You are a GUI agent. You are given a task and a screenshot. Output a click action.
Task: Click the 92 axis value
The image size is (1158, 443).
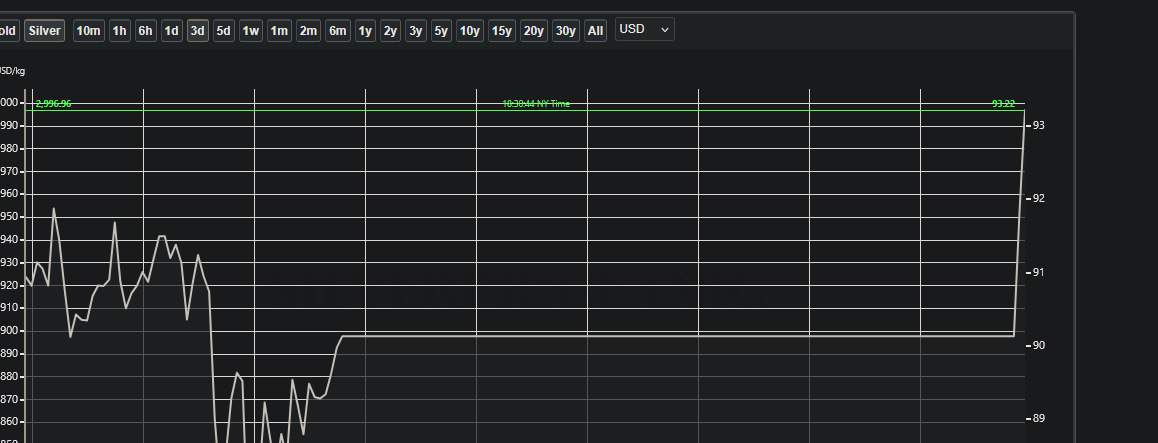click(1038, 199)
